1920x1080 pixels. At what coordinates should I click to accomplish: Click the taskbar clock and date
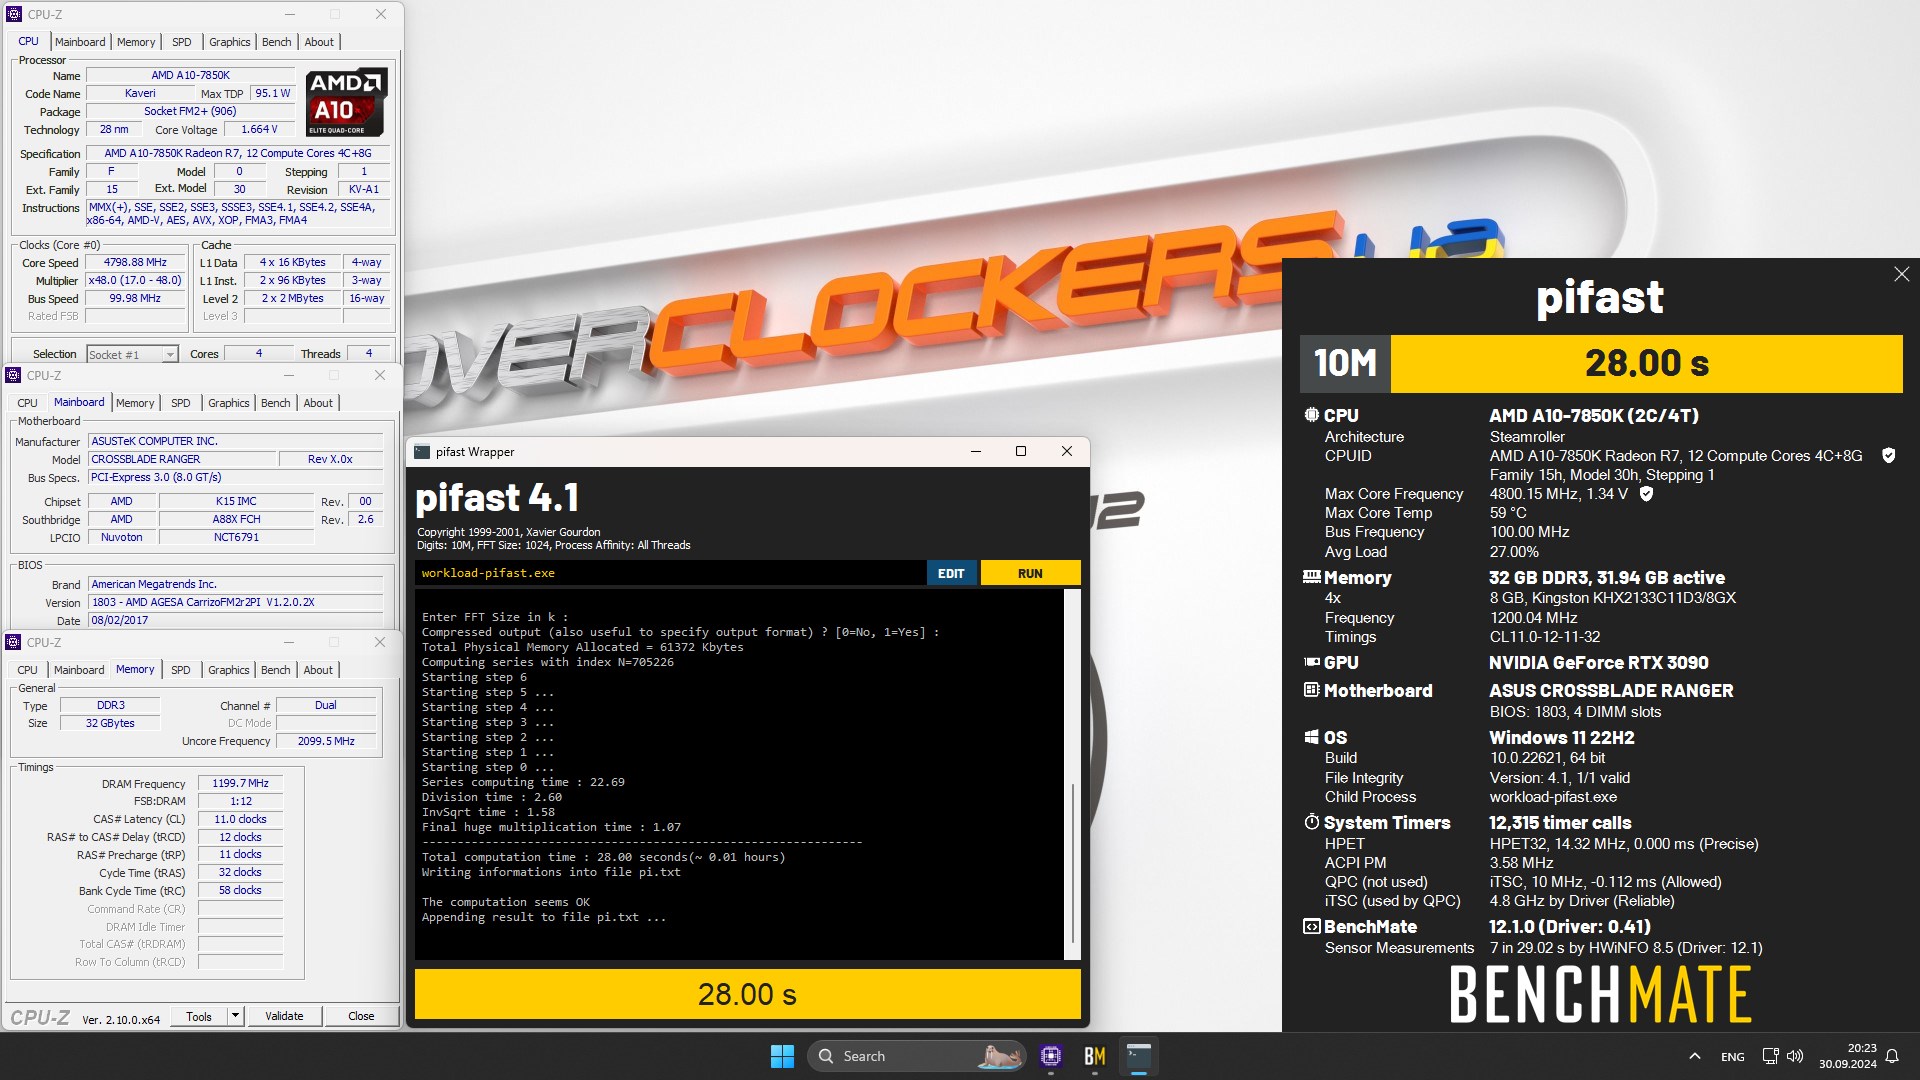[x=1847, y=1056]
